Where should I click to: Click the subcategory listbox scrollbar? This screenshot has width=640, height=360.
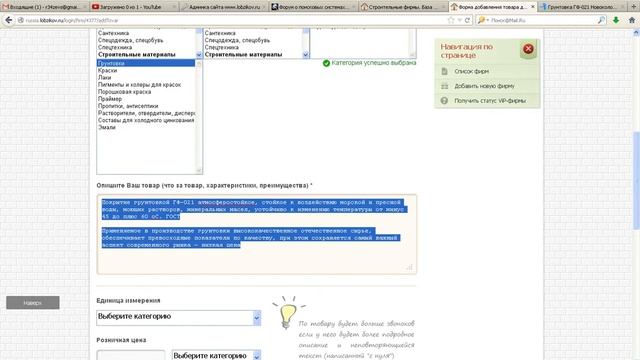(x=199, y=117)
